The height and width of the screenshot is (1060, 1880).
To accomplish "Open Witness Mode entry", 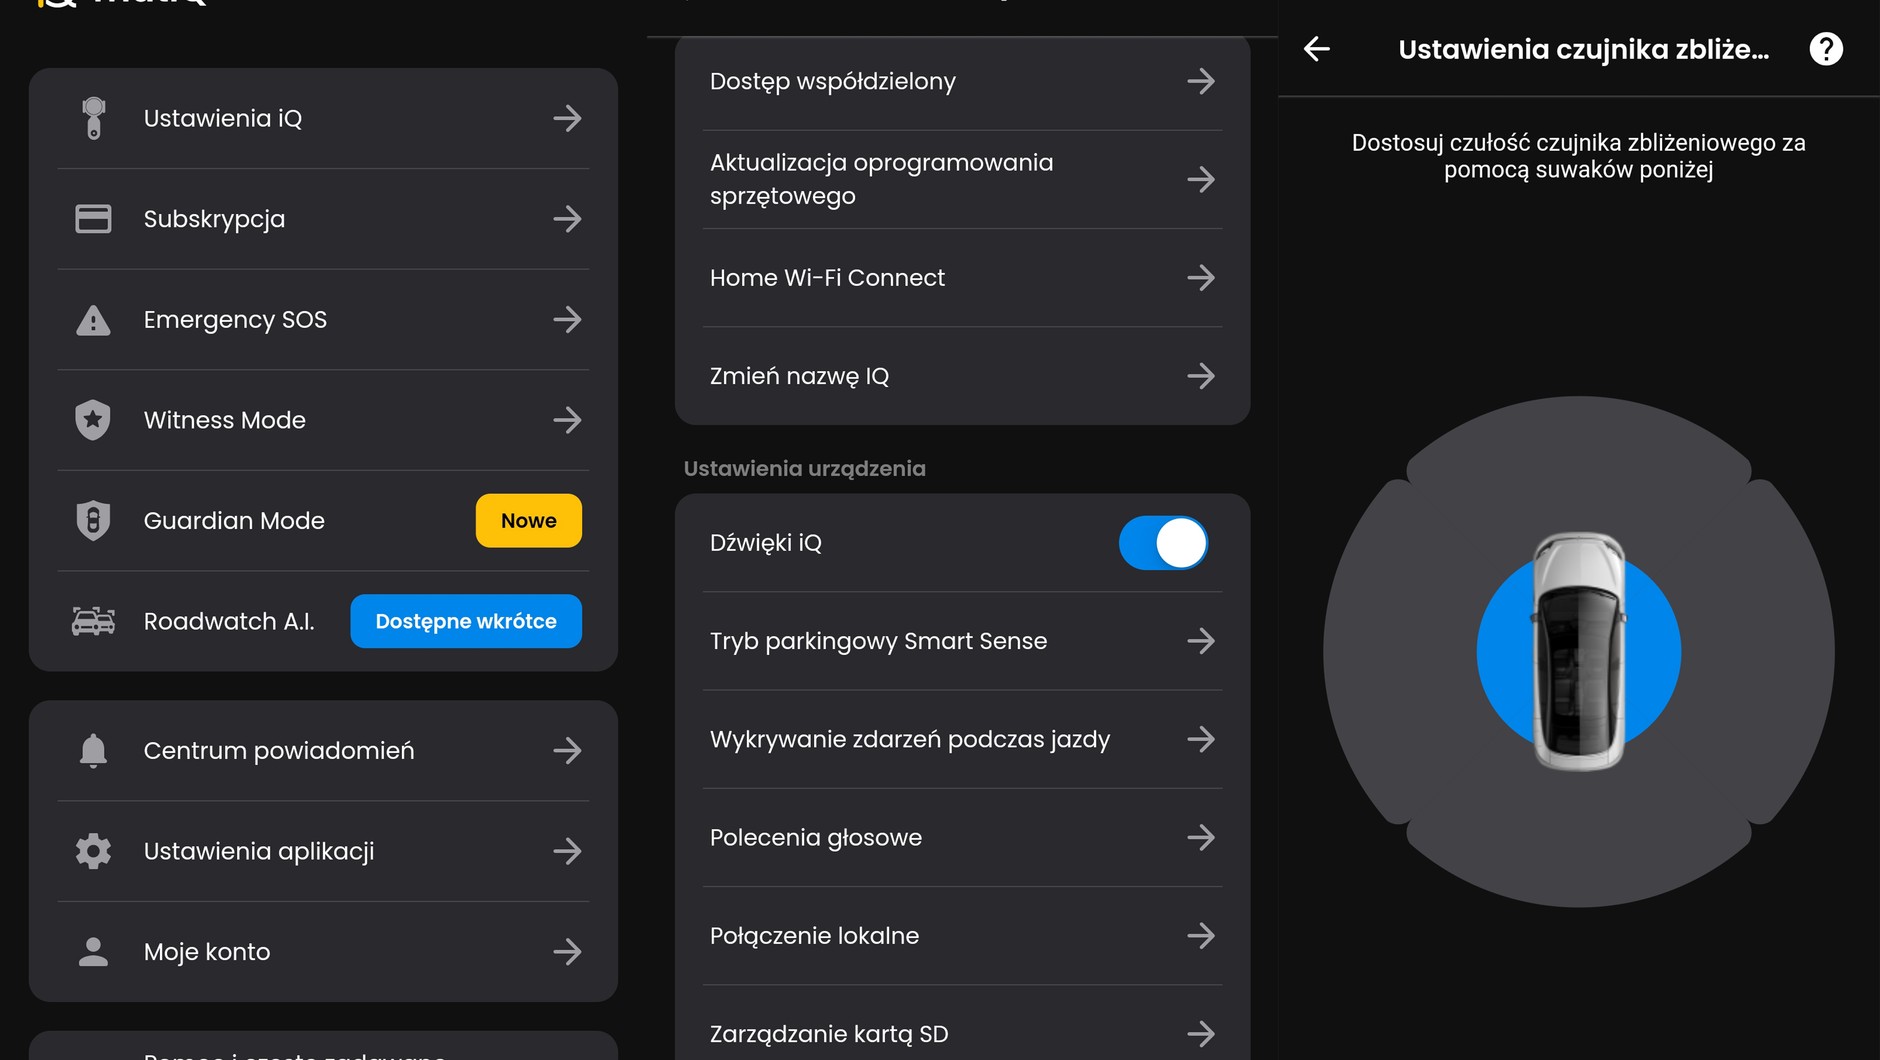I will click(323, 420).
